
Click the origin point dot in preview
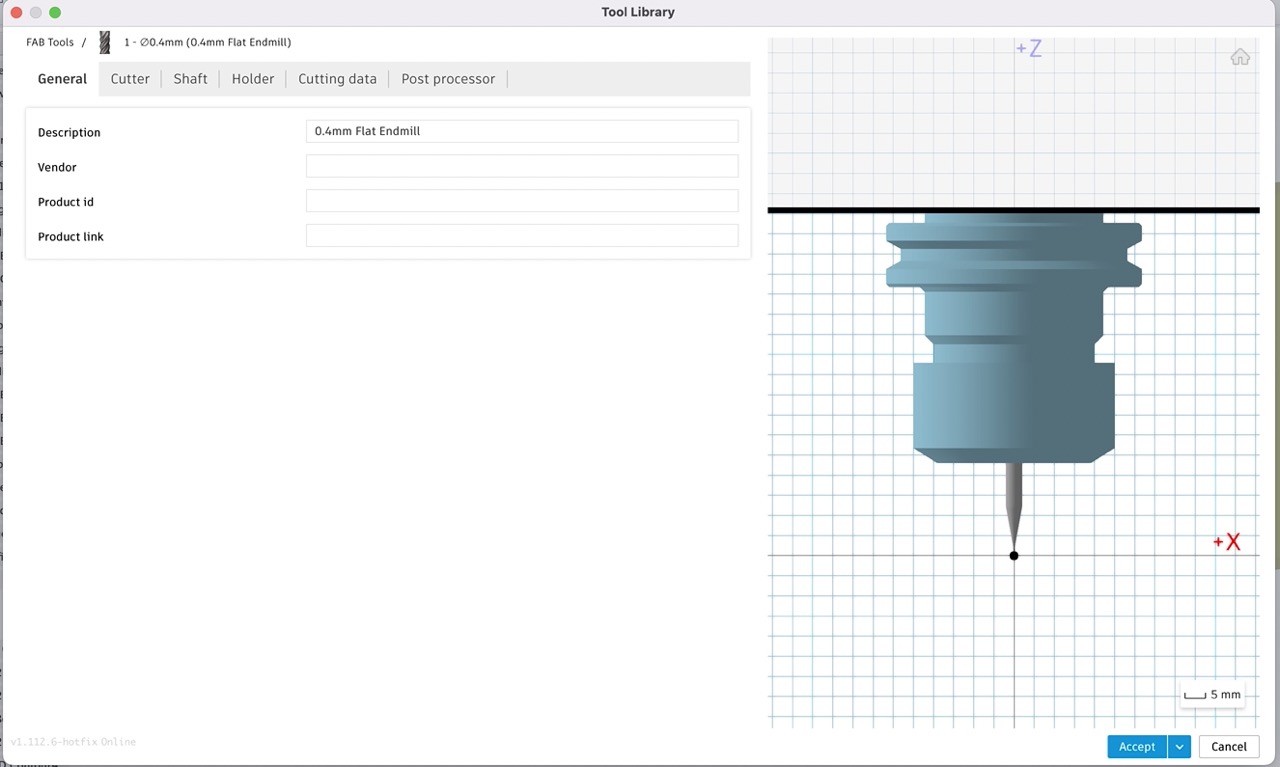pos(1014,555)
